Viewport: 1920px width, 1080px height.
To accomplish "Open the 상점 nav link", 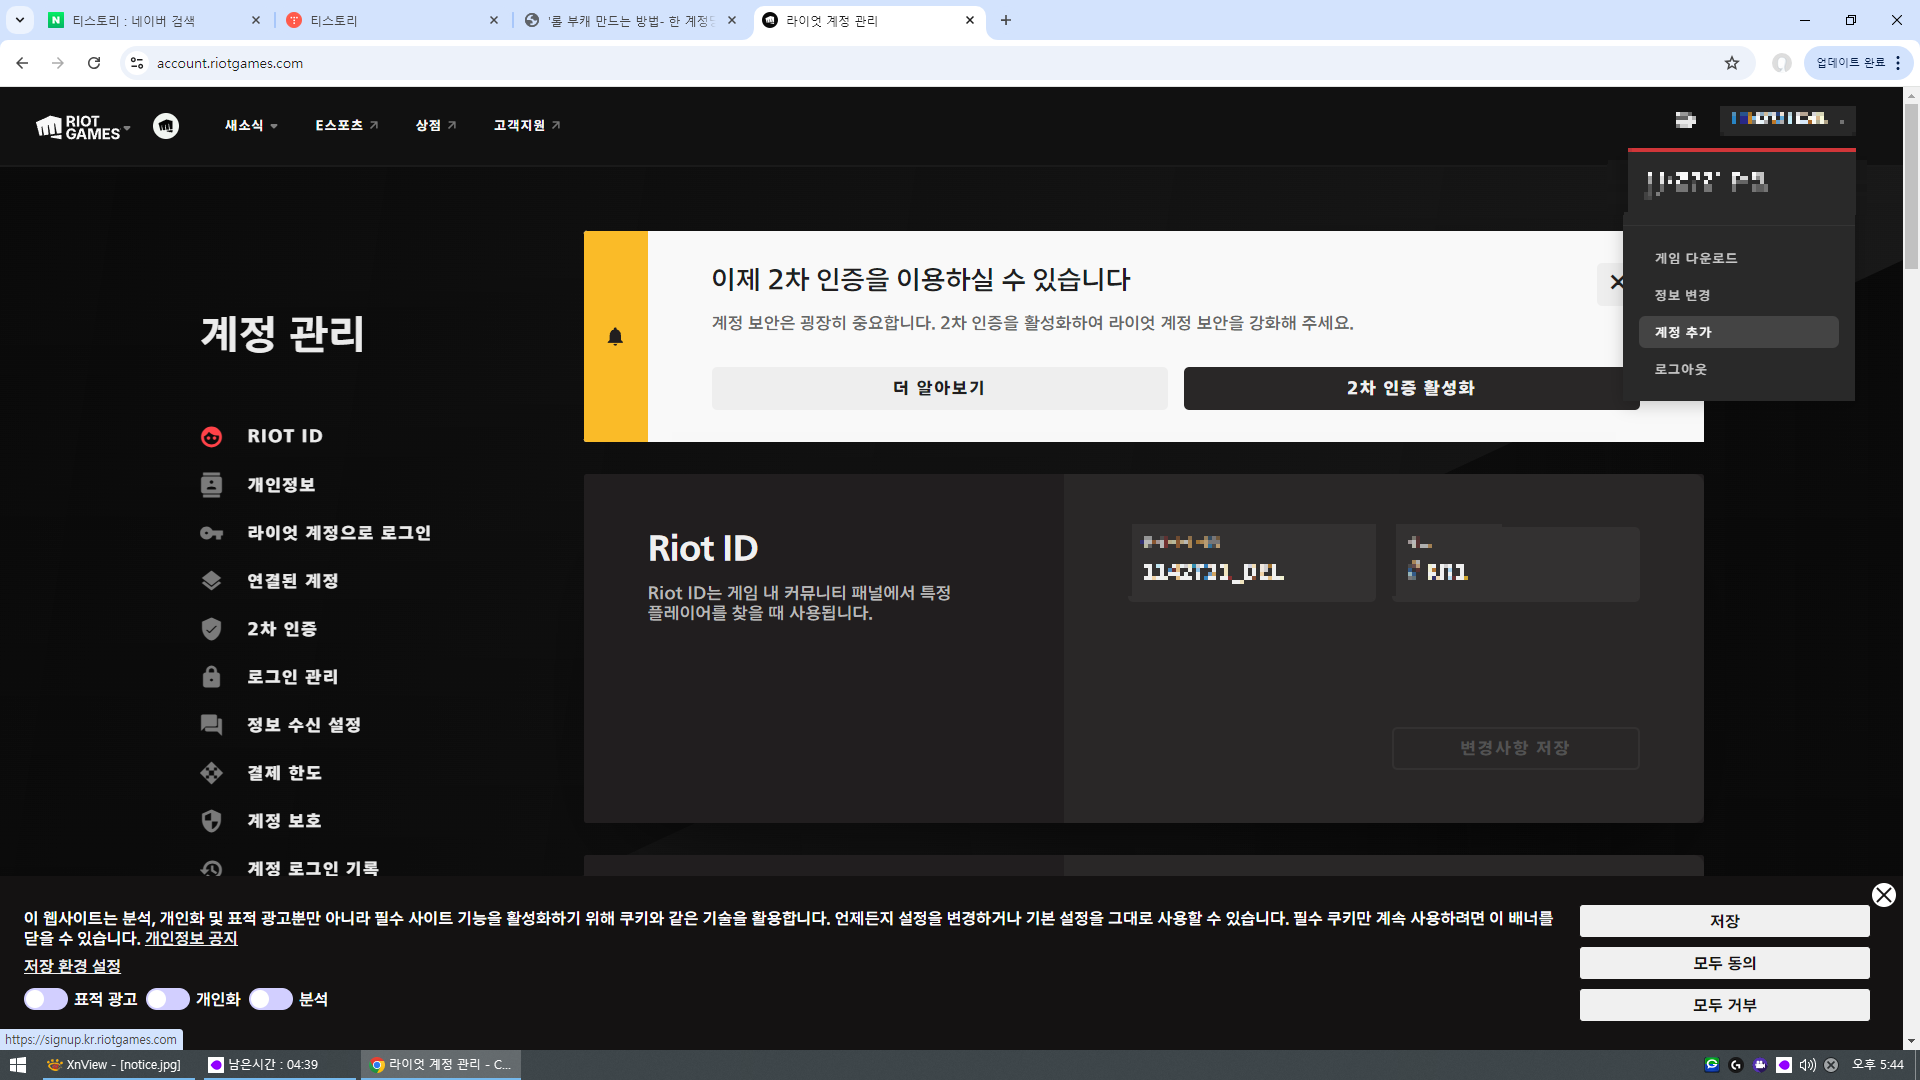I will pos(436,126).
